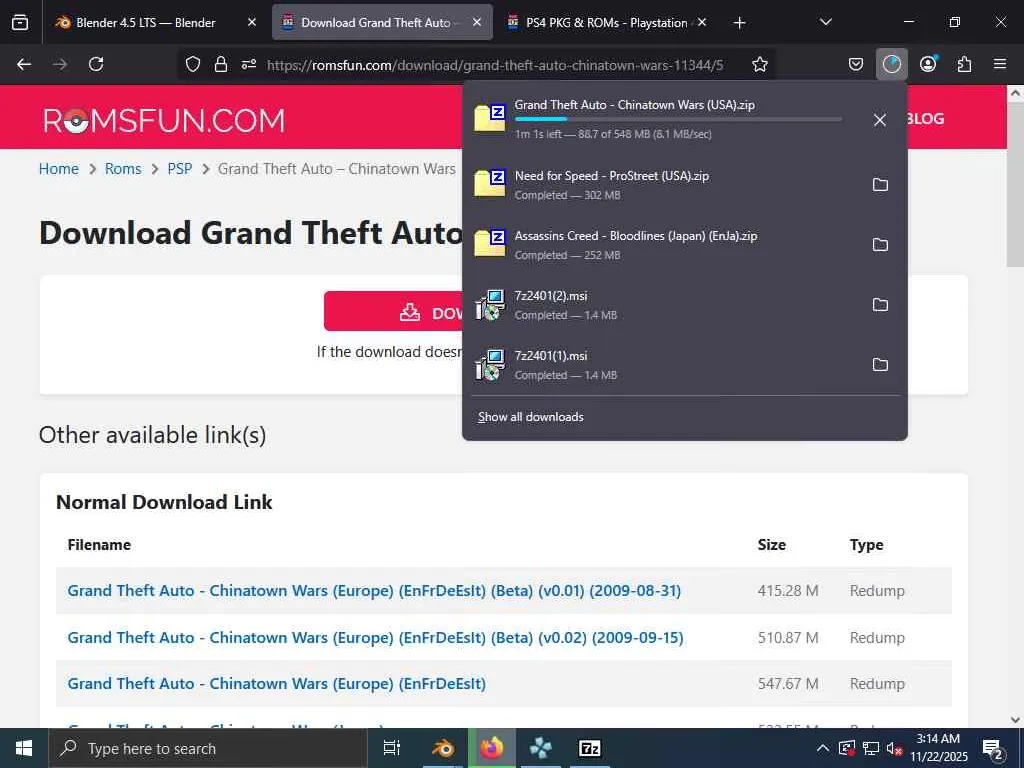The height and width of the screenshot is (768, 1024).
Task: Open Assassins Creed - Bloodlines zip entry
Action: (x=665, y=245)
